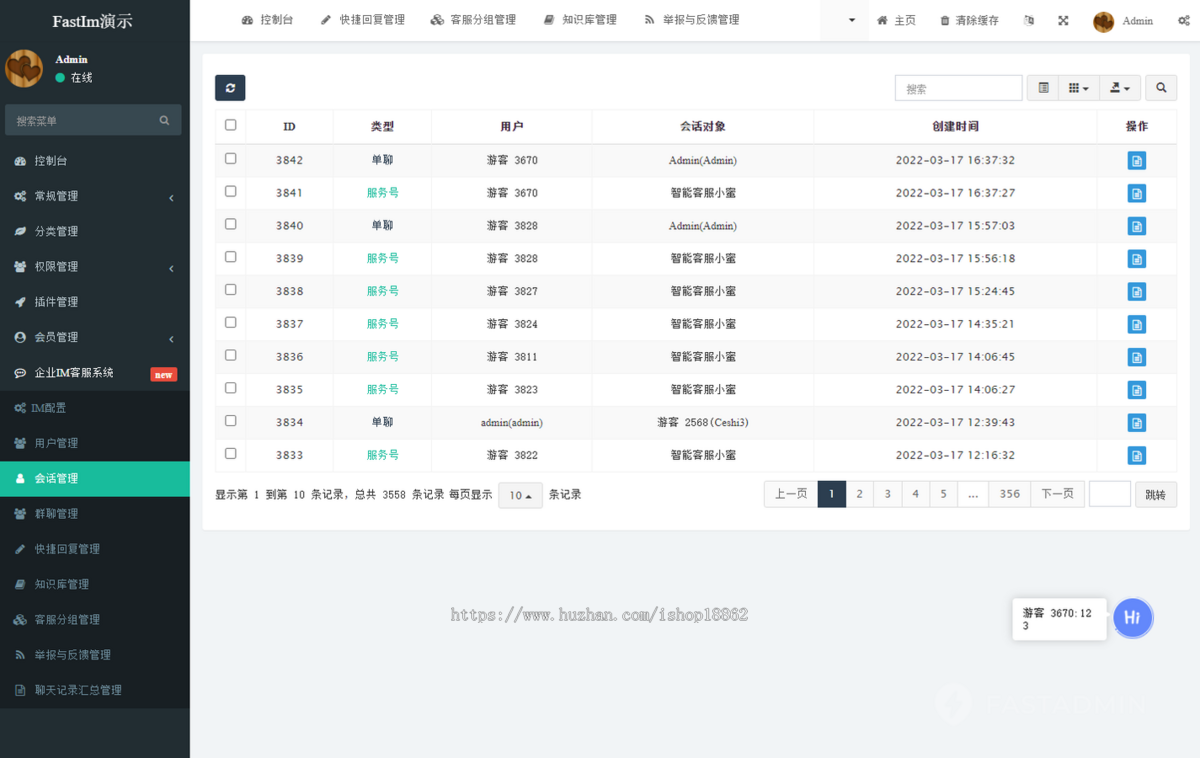Select all rows with the header checkbox
This screenshot has height=758, width=1200.
point(230,126)
